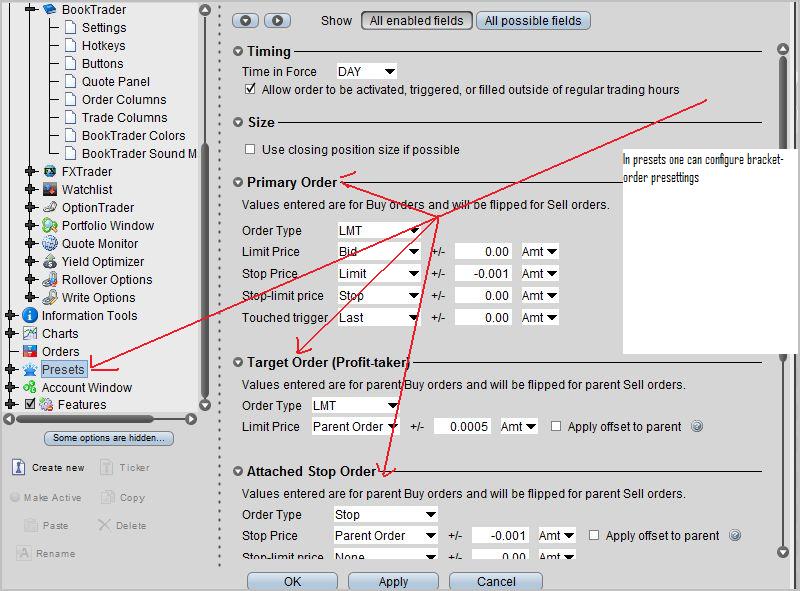This screenshot has height=591, width=800.
Task: Click the collapse-all down arrow button
Action: coord(245,20)
